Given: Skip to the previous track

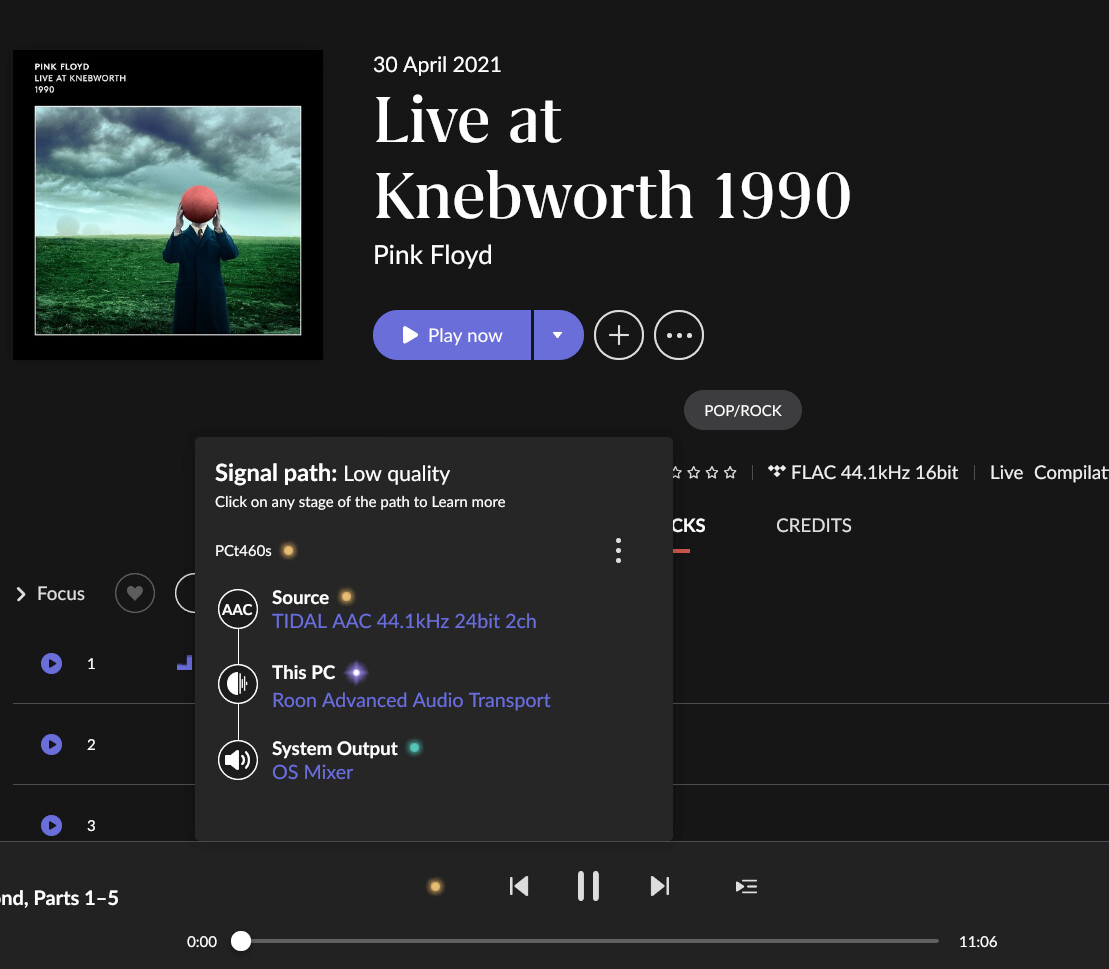Looking at the screenshot, I should point(518,886).
